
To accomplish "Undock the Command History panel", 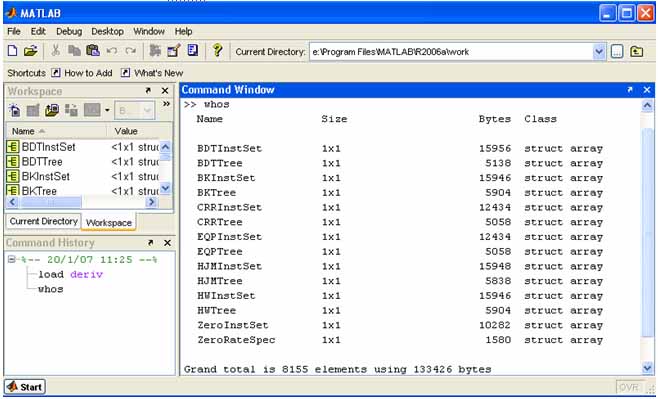I will [x=150, y=243].
